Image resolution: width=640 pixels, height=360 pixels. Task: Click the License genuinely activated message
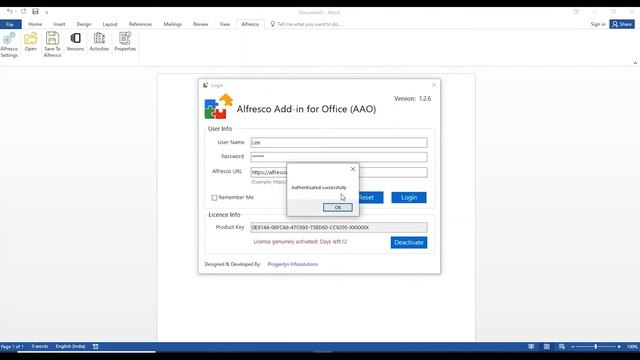[x=300, y=242]
